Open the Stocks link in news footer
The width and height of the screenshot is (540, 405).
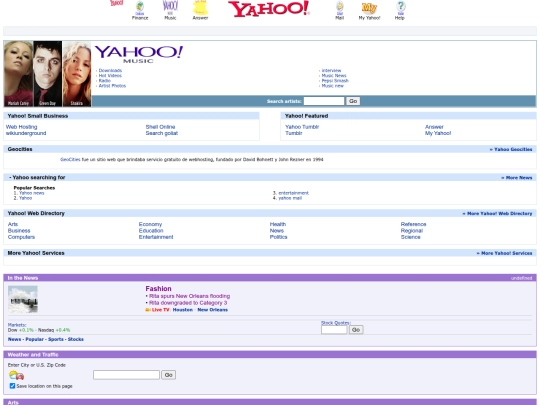[x=76, y=339]
